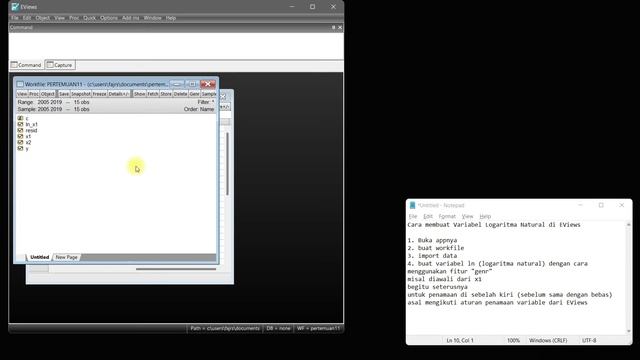Close the Command pane
640x360 pixels.
[x=340, y=27]
